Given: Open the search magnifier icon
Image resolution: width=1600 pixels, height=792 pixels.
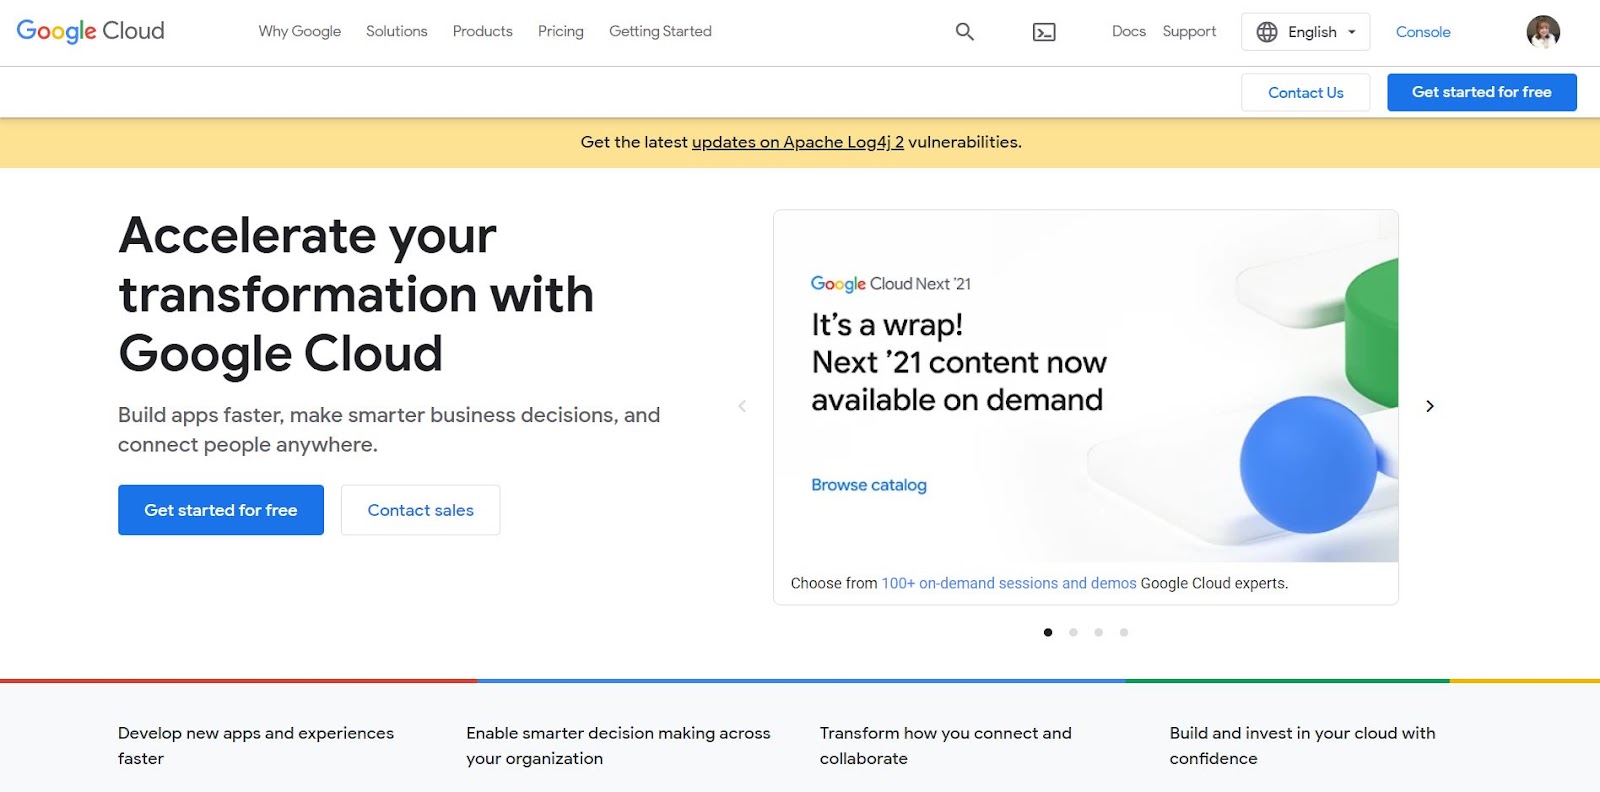Looking at the screenshot, I should pos(964,32).
